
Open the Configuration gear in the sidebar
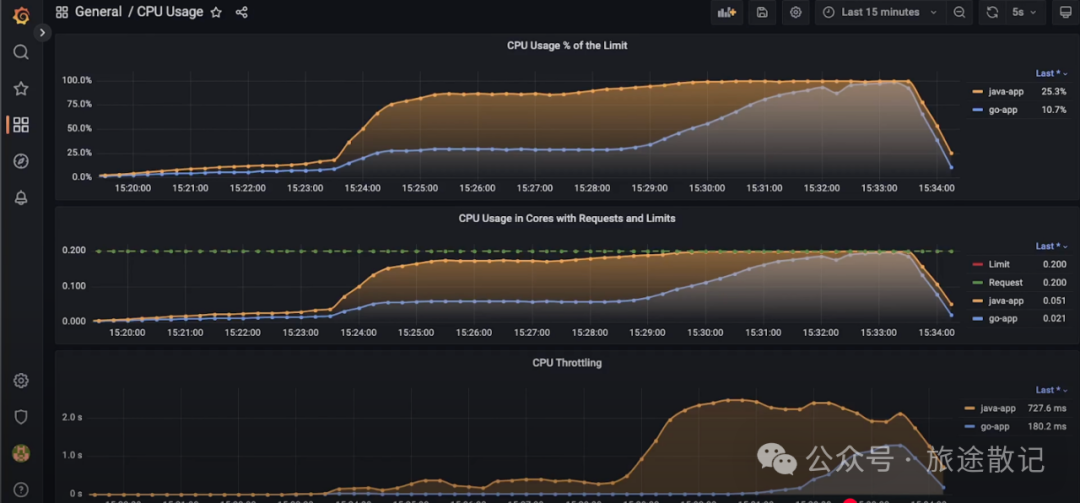[x=21, y=380]
